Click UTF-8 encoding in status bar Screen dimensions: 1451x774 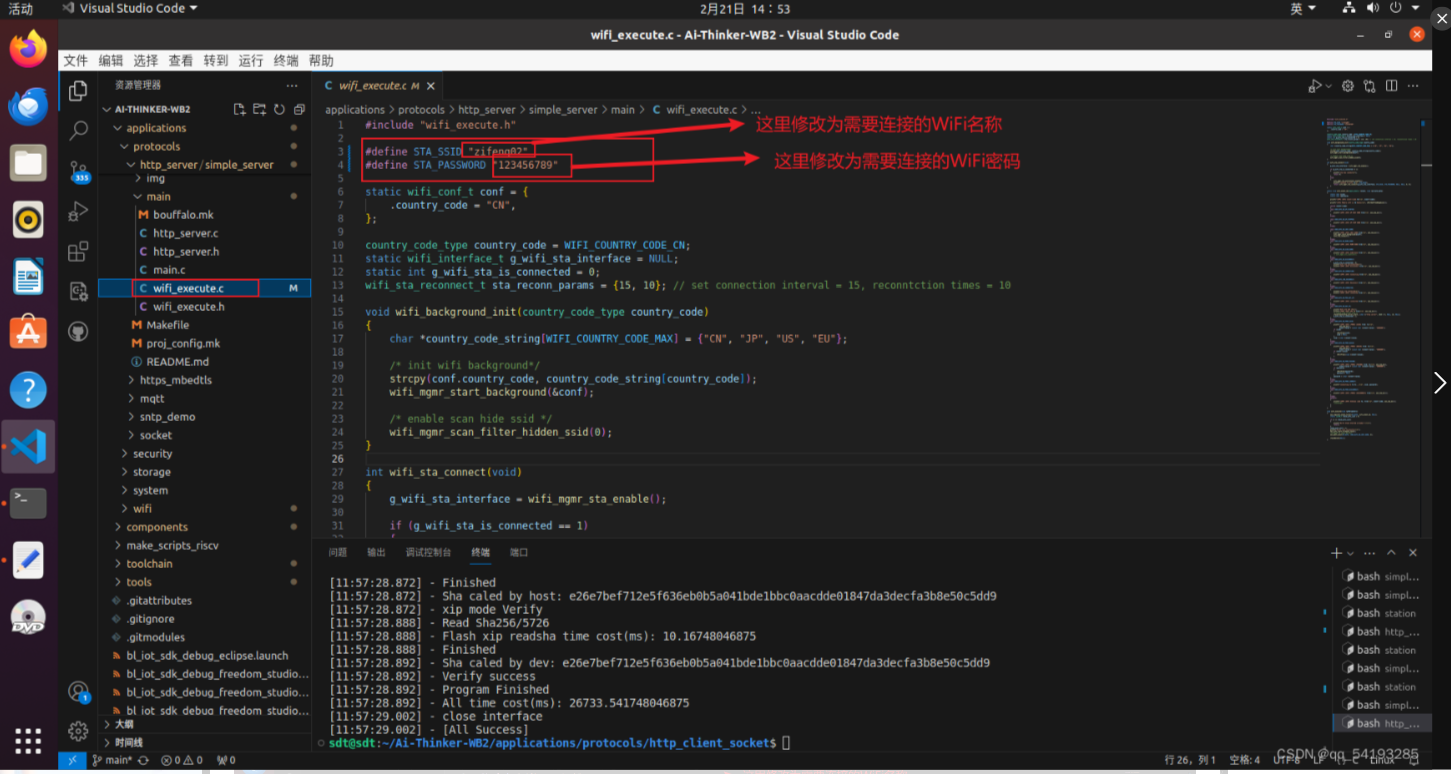click(1288, 760)
